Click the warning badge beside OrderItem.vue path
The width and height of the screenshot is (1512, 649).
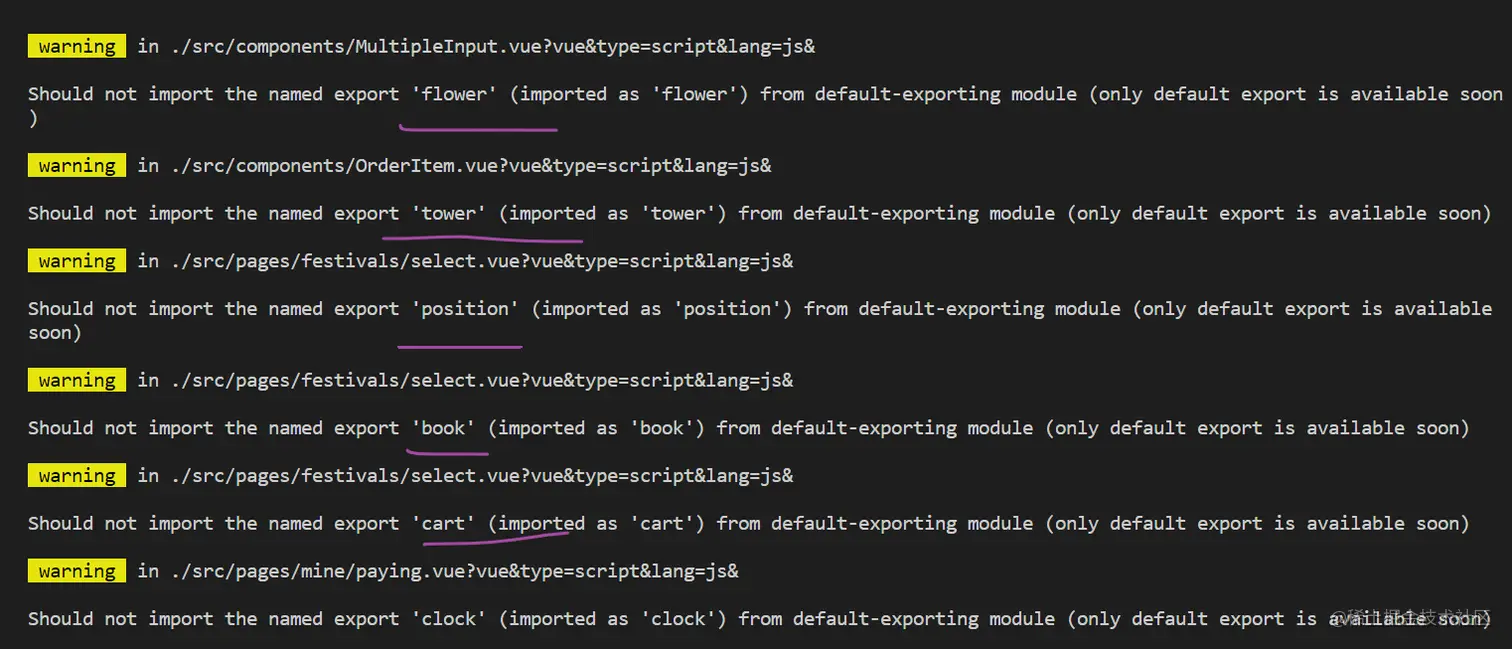(77, 165)
